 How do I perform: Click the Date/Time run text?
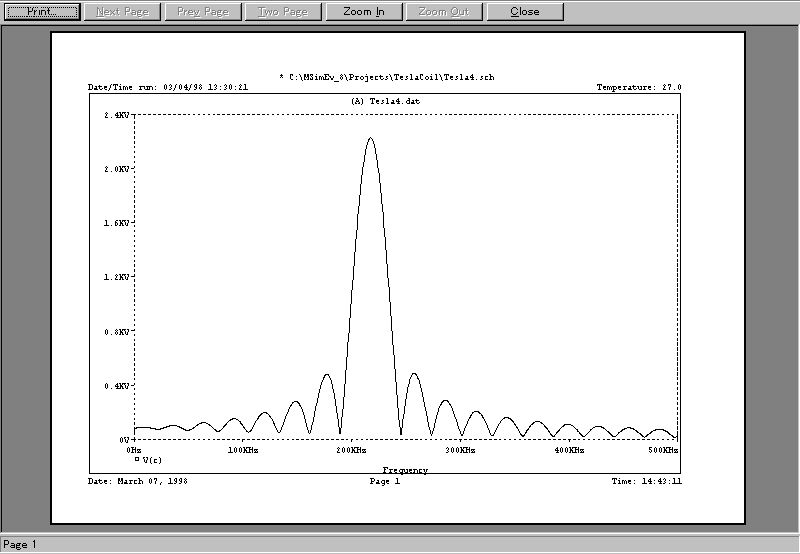coord(168,88)
